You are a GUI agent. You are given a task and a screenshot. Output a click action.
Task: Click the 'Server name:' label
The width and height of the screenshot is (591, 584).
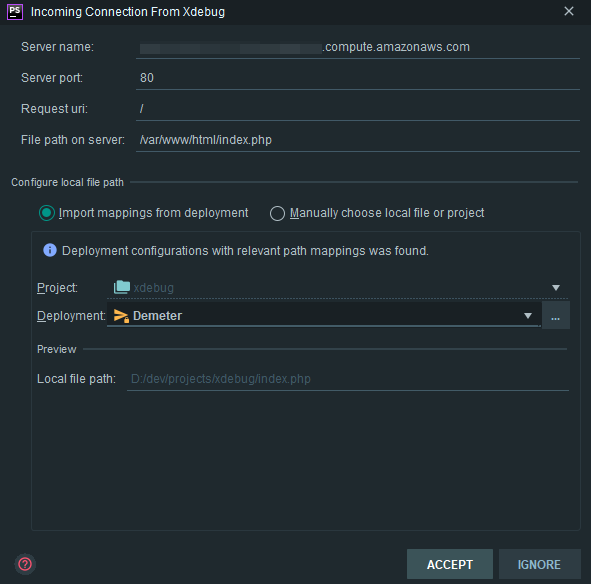coord(57,47)
